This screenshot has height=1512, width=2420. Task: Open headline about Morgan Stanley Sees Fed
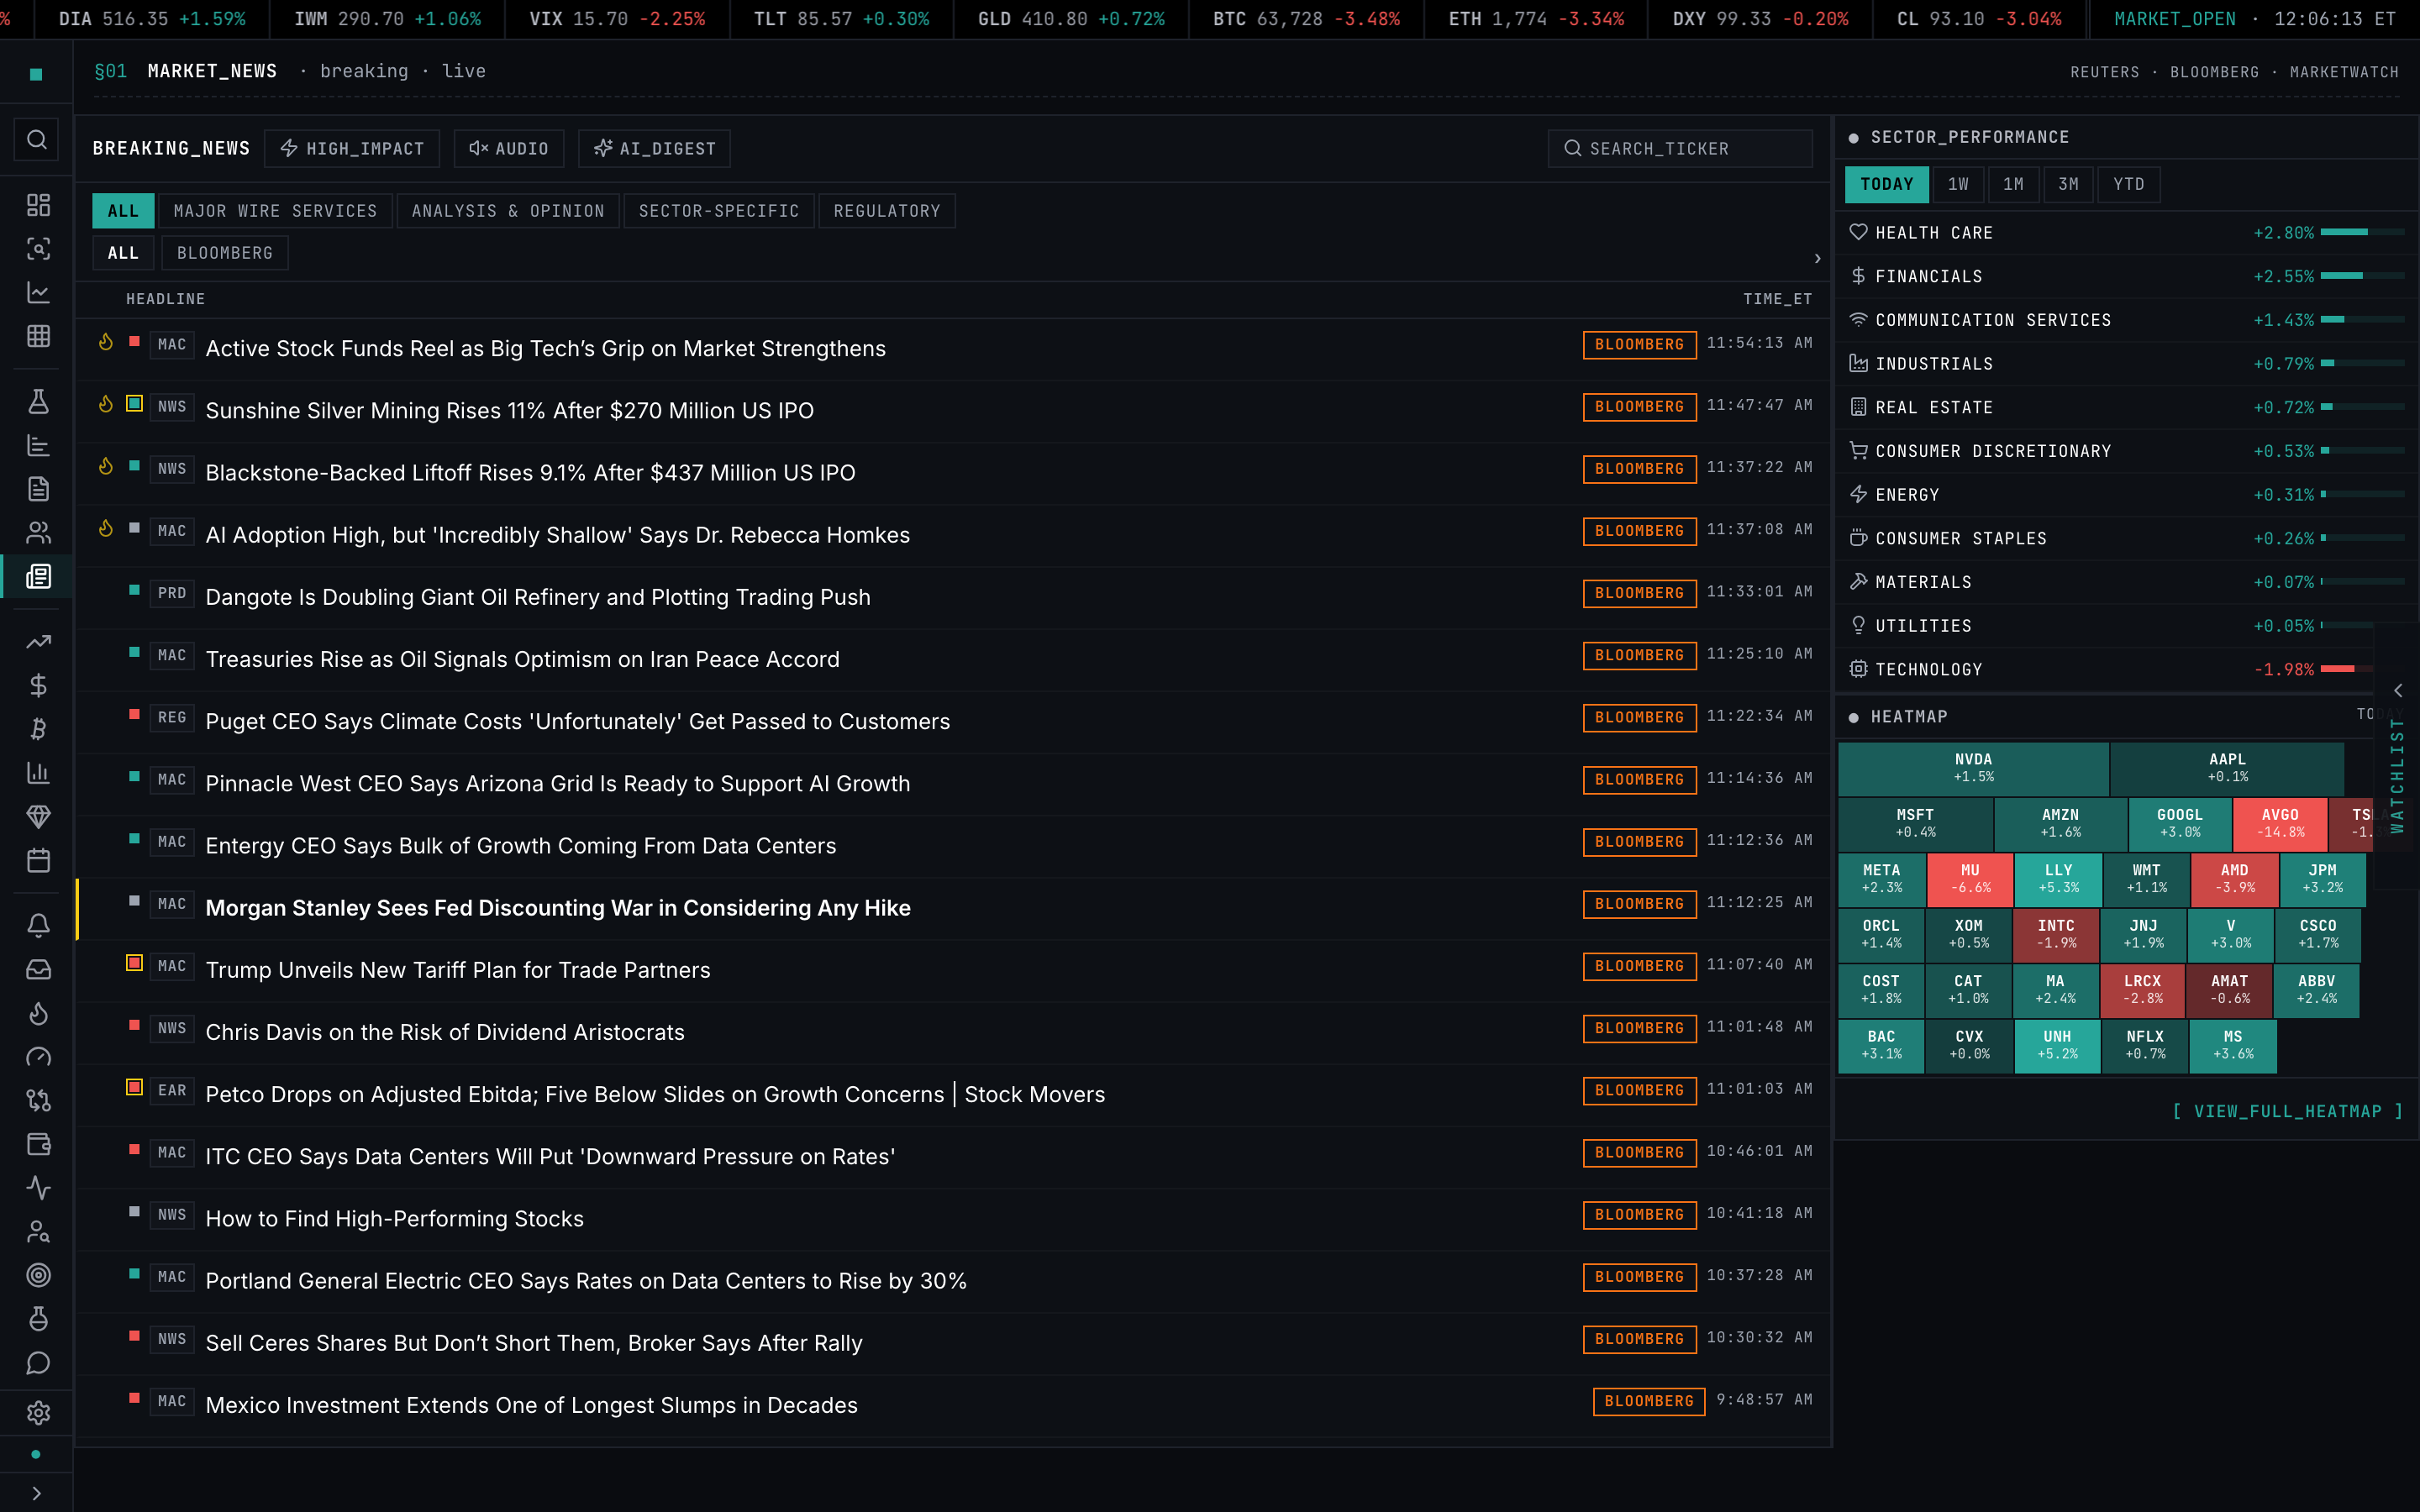[x=558, y=908]
